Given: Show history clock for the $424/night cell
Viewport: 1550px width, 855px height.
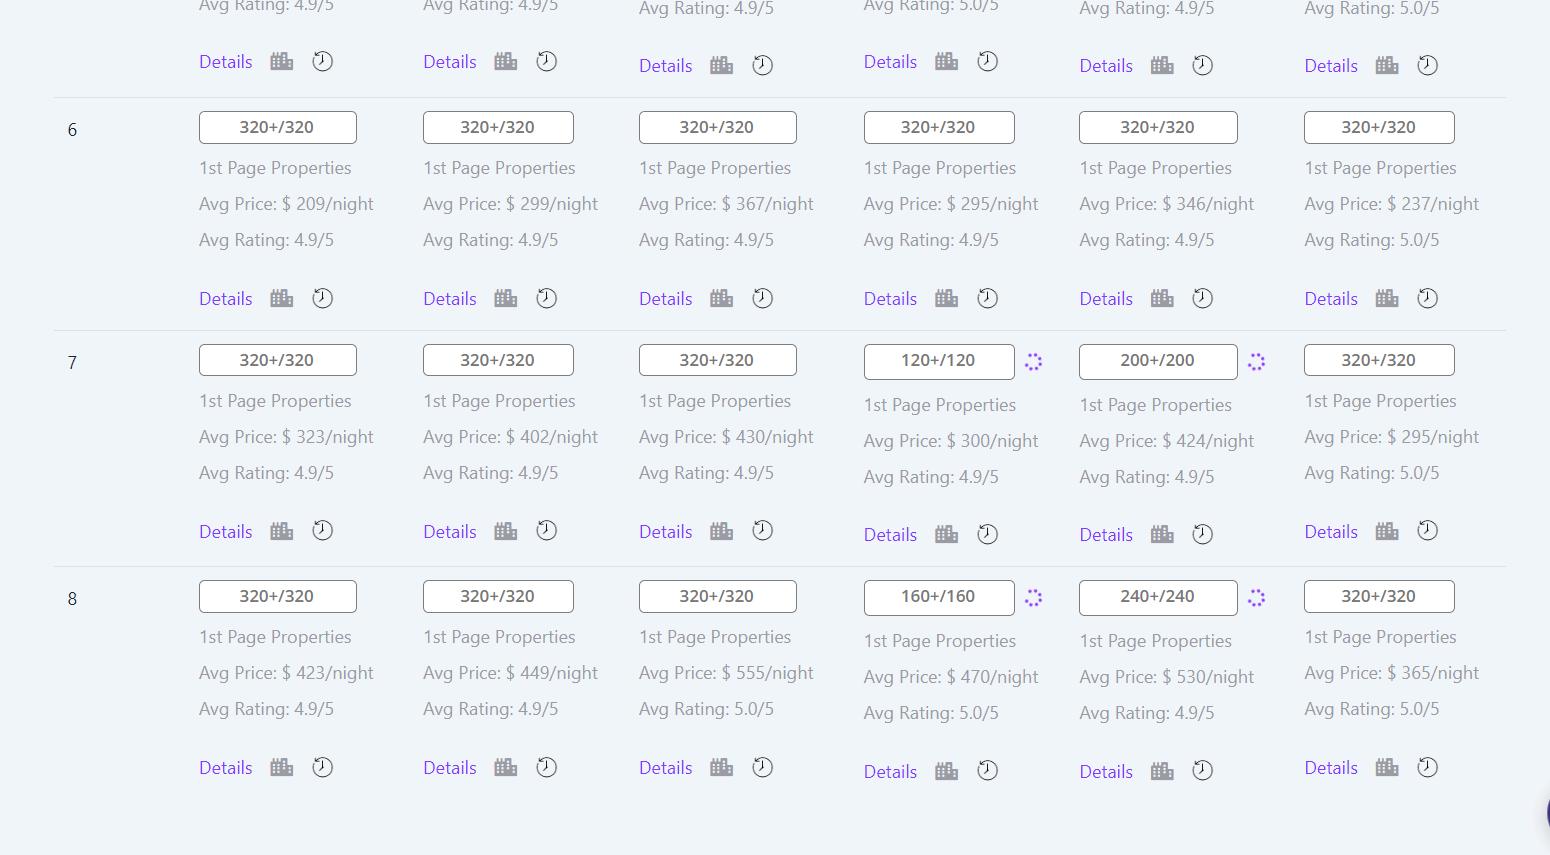Looking at the screenshot, I should pos(1203,535).
